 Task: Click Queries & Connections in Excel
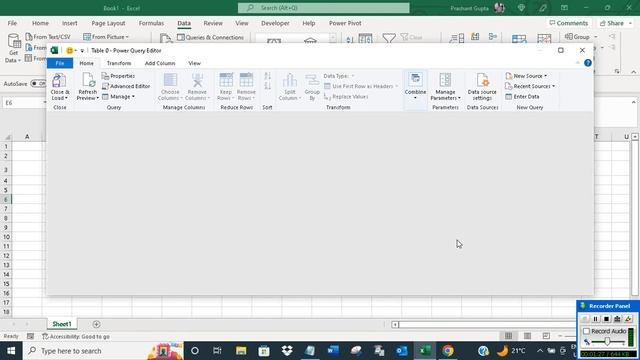pos(211,37)
